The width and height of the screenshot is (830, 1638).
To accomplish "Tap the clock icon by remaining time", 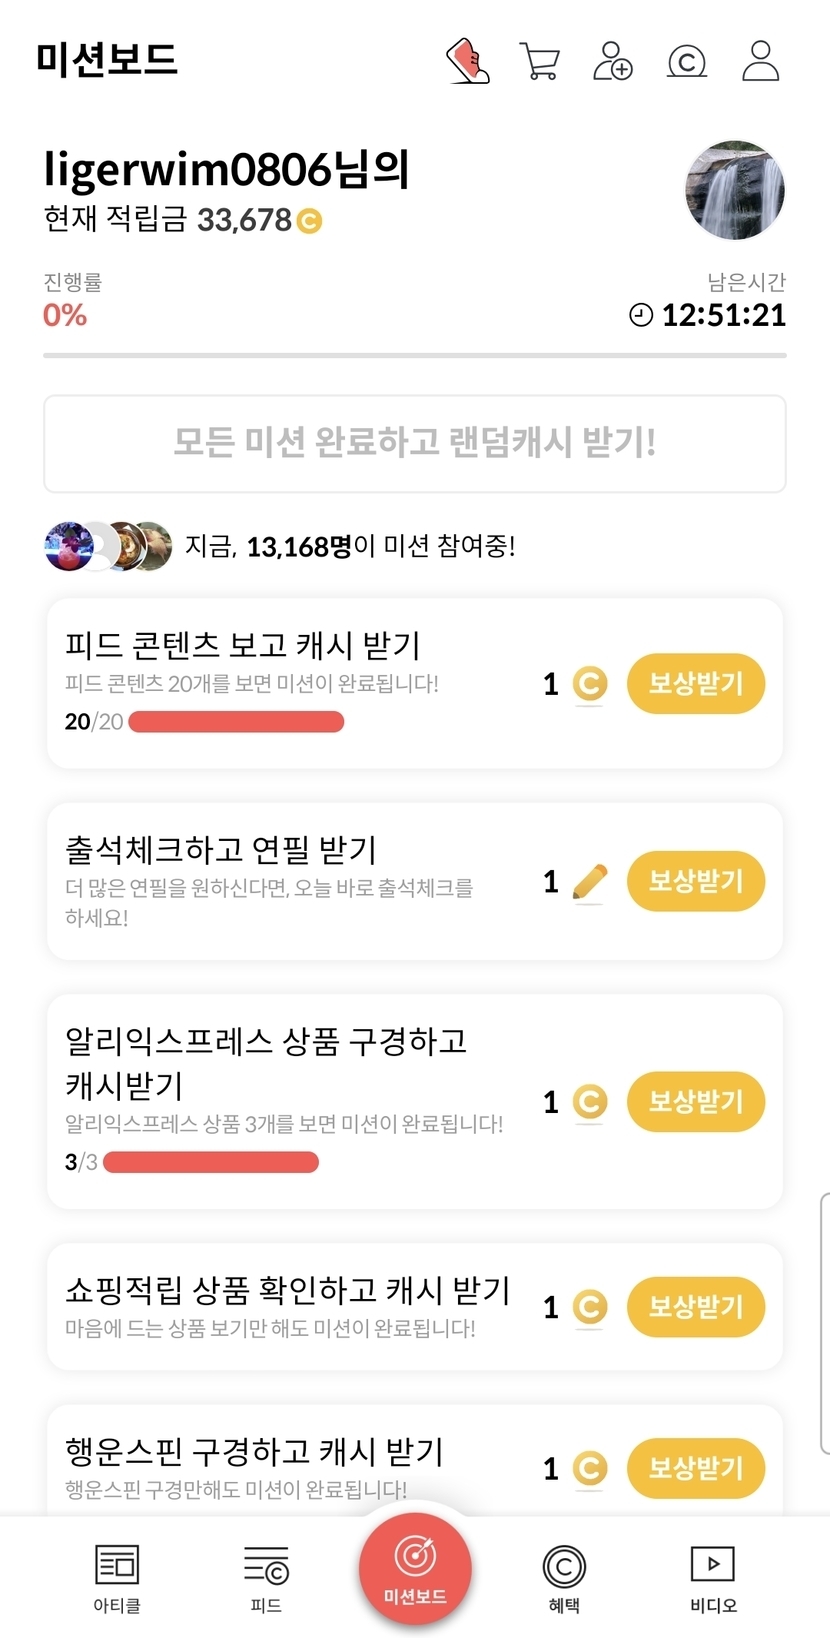I will pos(641,315).
